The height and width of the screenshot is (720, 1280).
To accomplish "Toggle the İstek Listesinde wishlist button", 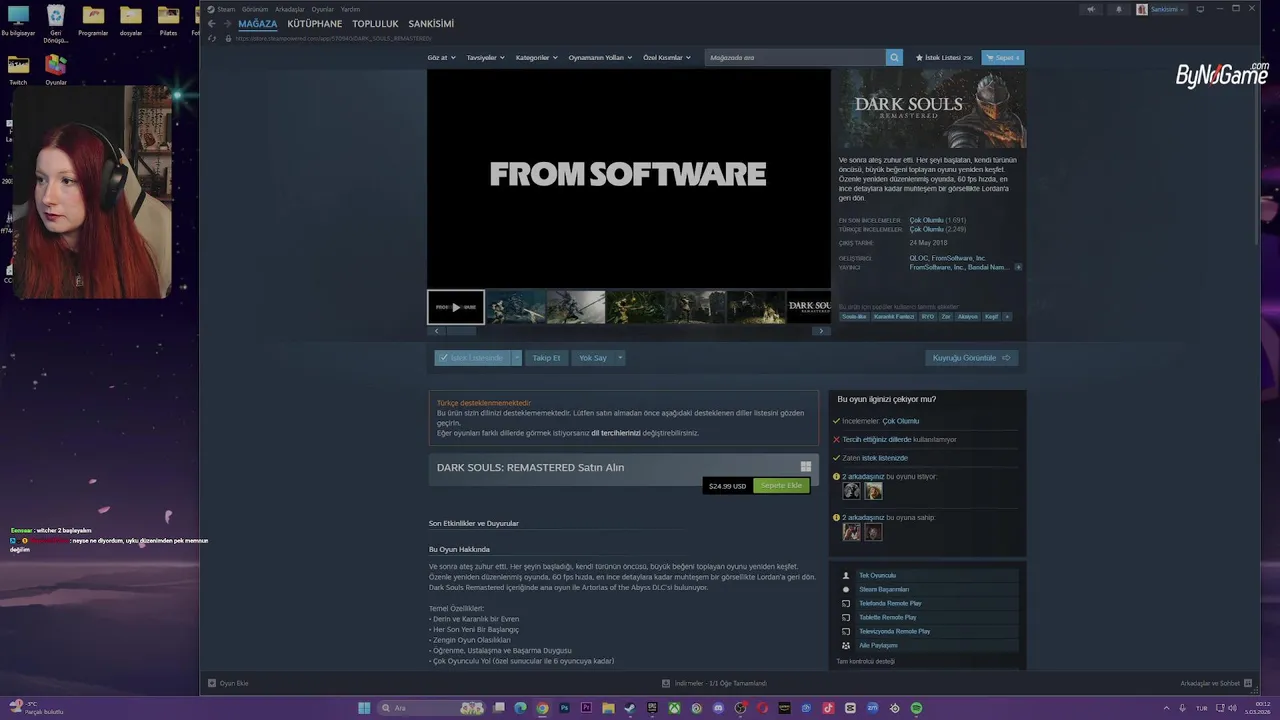I will coord(472,357).
